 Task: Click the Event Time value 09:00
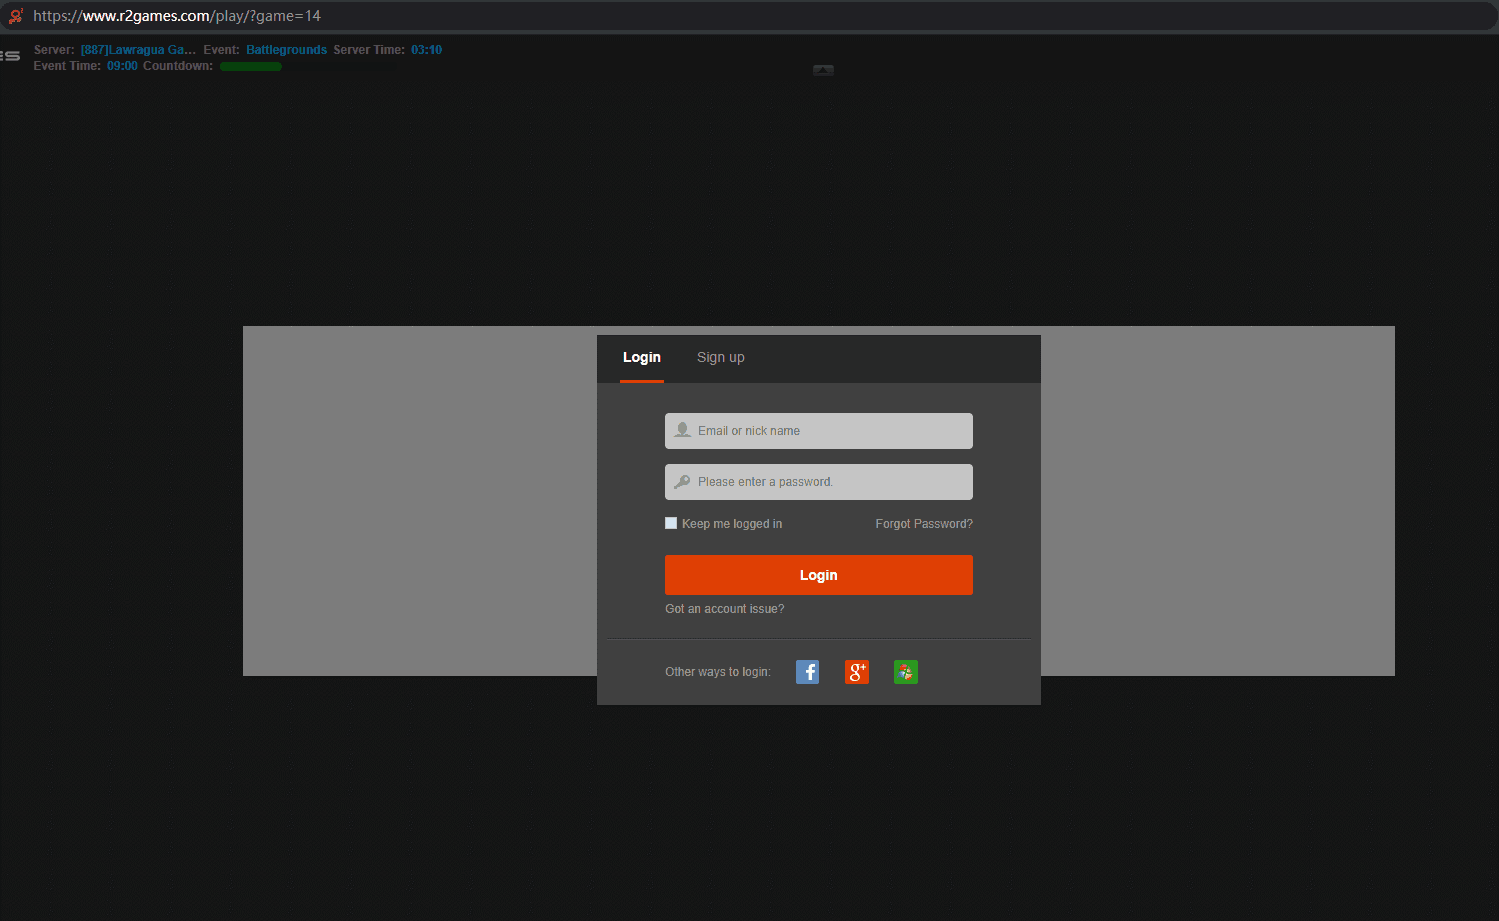[122, 66]
